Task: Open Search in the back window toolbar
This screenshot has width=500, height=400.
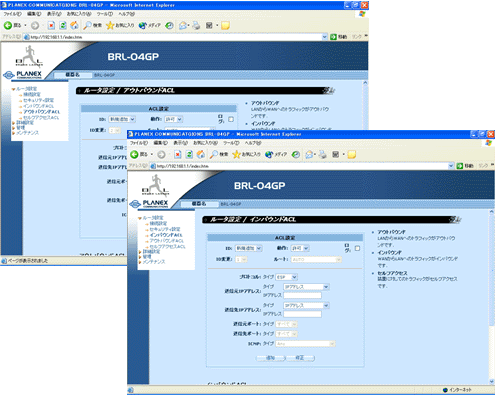Action: (x=93, y=25)
